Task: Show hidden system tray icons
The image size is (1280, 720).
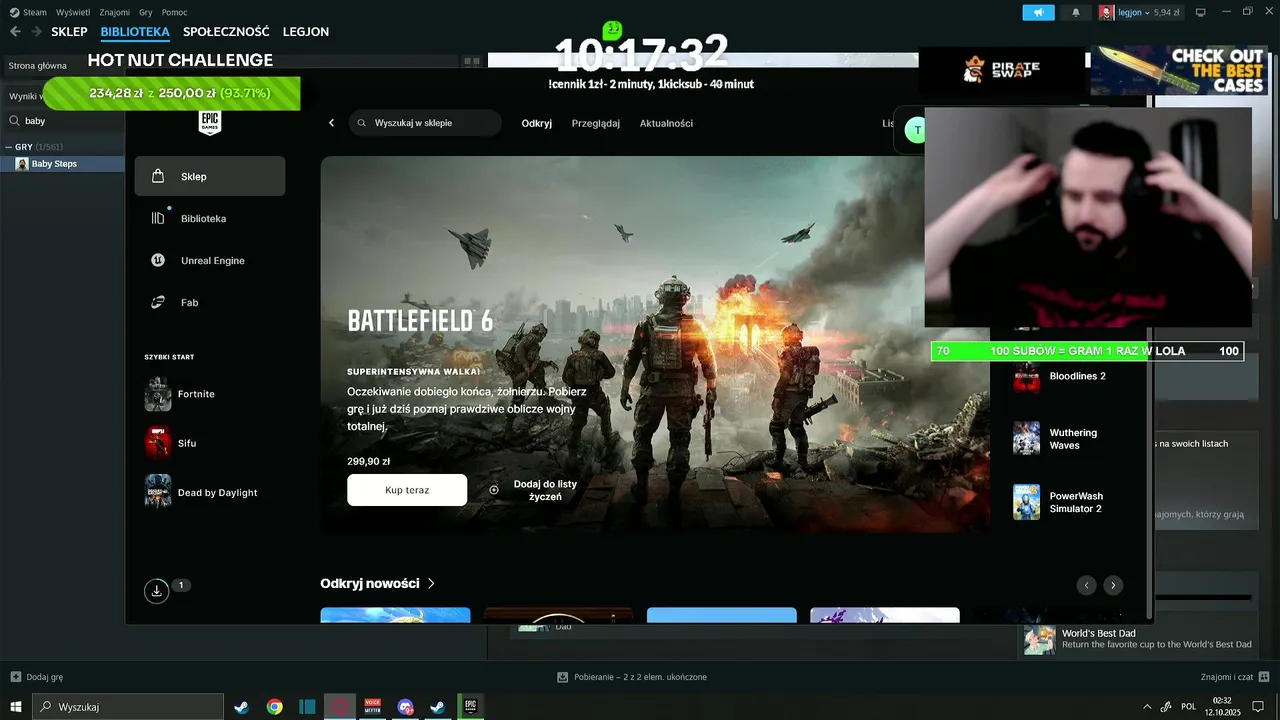Action: click(x=1146, y=707)
